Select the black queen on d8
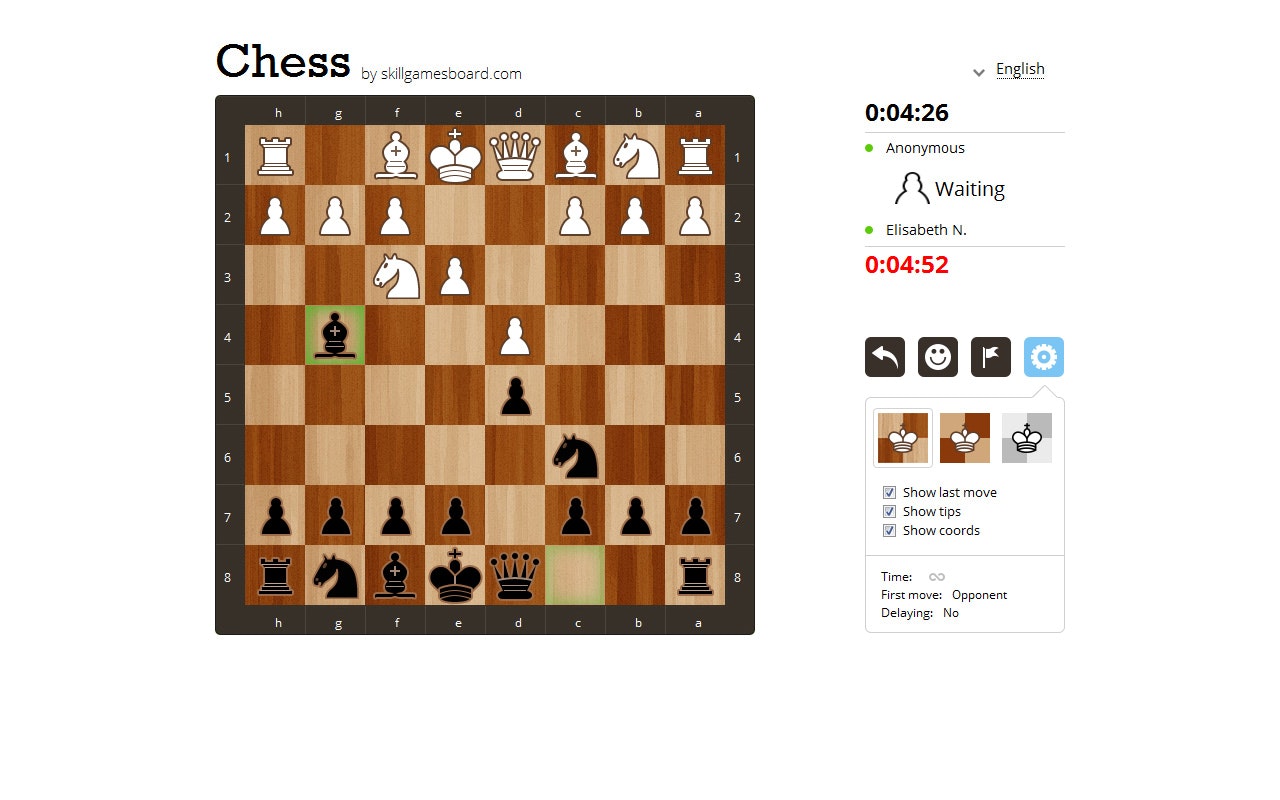Image resolution: width=1280 pixels, height=800 pixels. pos(515,575)
